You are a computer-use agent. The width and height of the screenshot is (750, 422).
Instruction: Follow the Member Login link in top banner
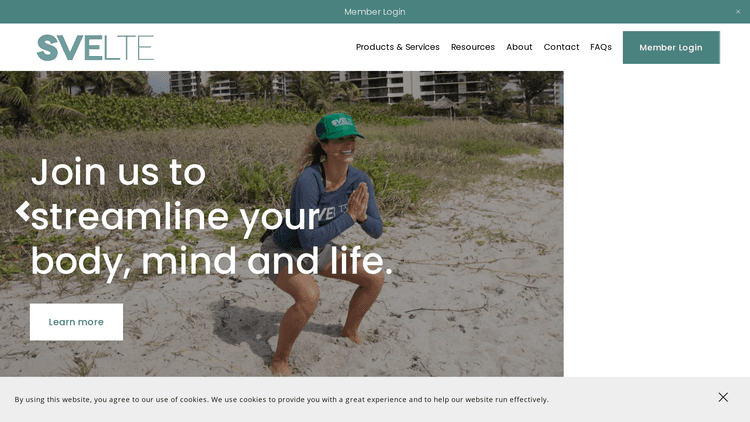(375, 11)
